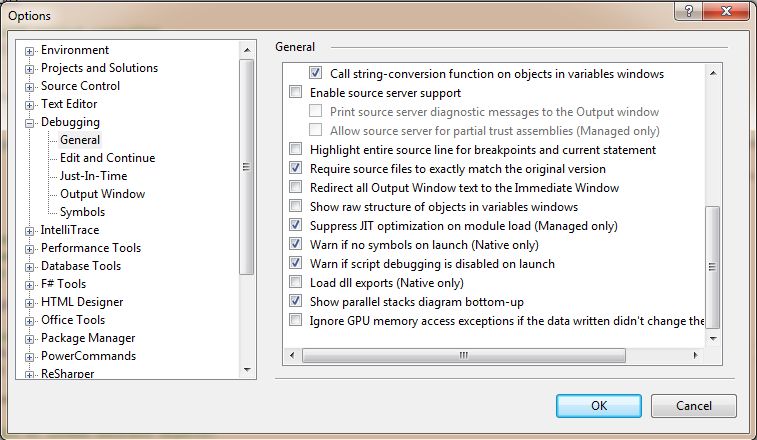This screenshot has height=440, width=757.
Task: Uncheck Show parallel stacks diagram bottom-up
Action: pyautogui.click(x=295, y=301)
